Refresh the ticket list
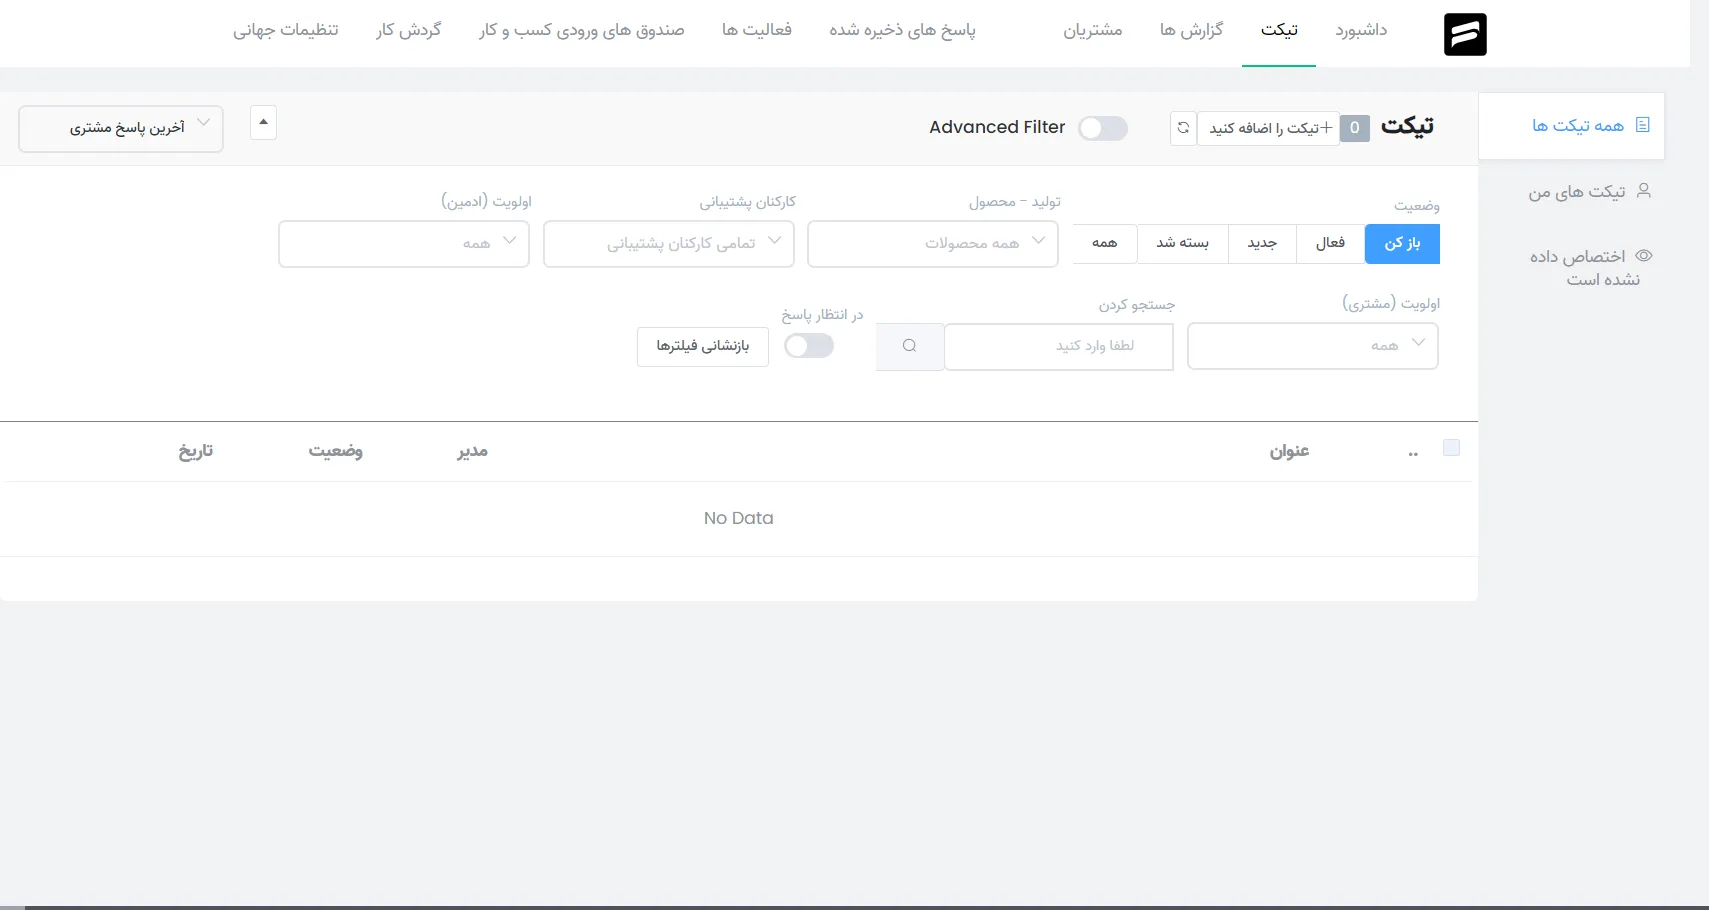The width and height of the screenshot is (1709, 910). pos(1183,128)
